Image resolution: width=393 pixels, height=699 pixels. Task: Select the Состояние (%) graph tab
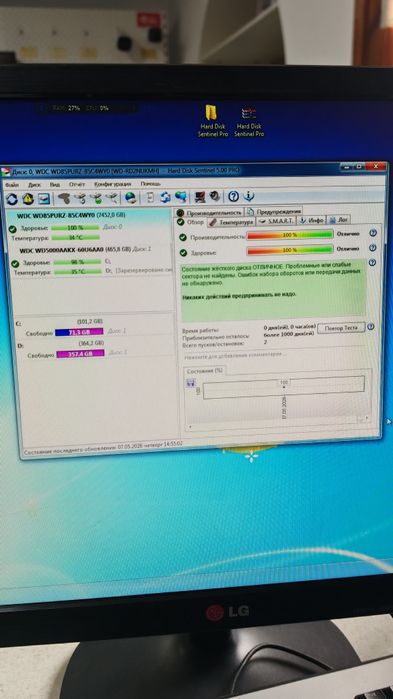(205, 371)
